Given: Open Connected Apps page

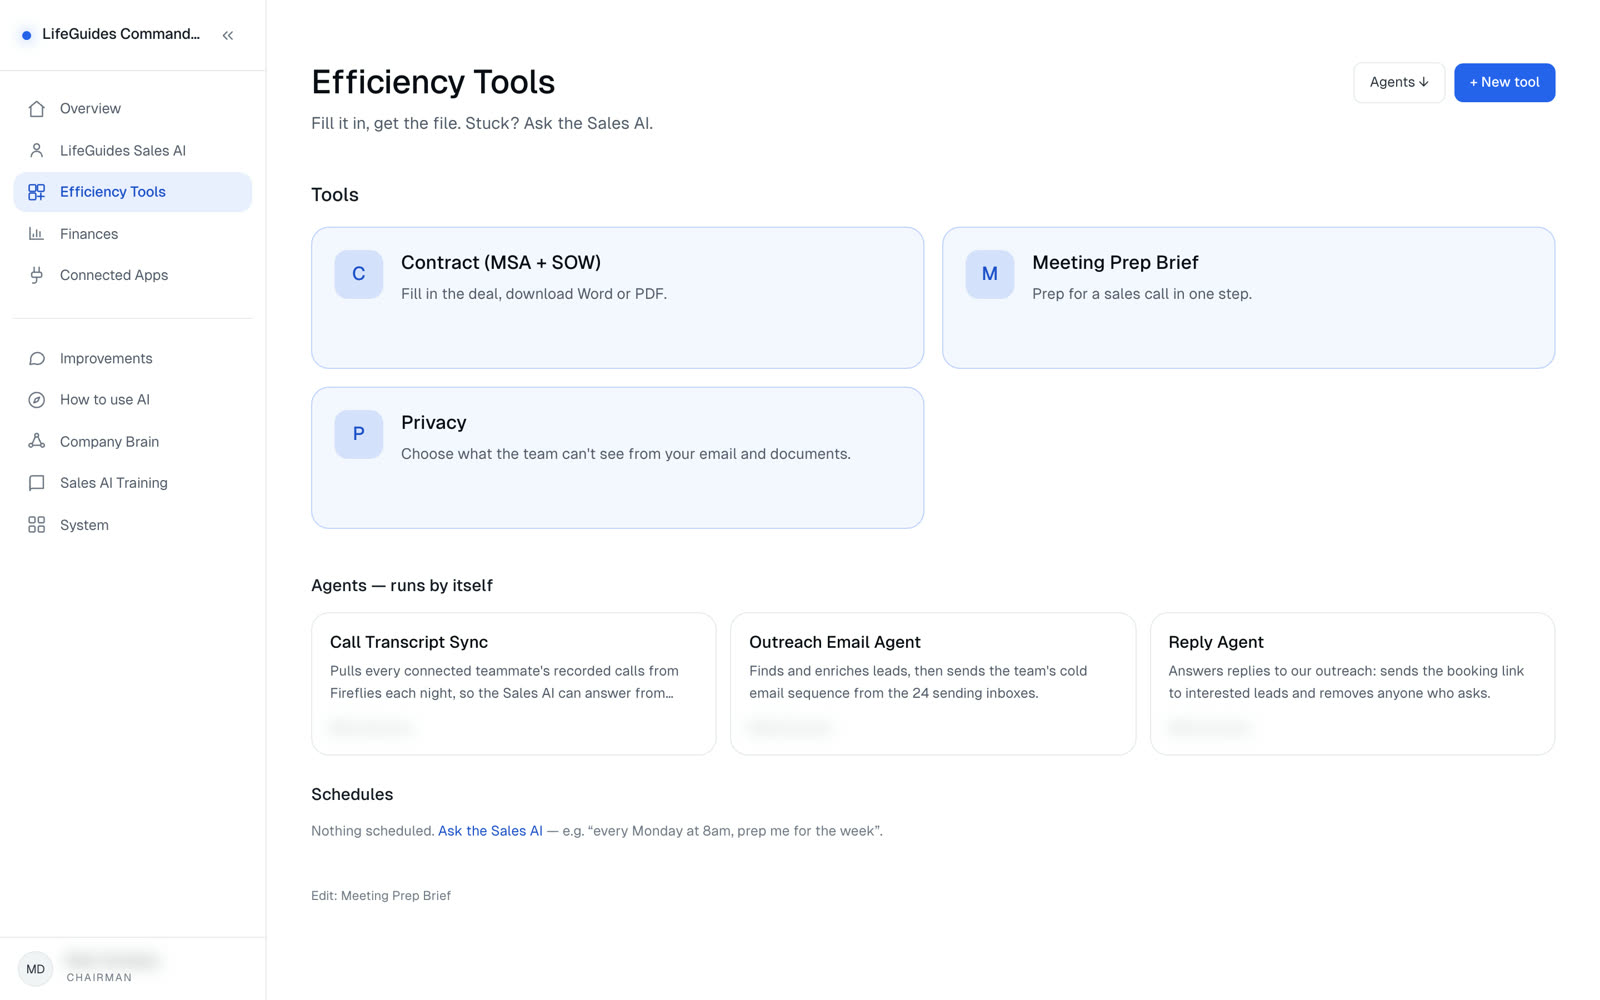Looking at the screenshot, I should 132,275.
